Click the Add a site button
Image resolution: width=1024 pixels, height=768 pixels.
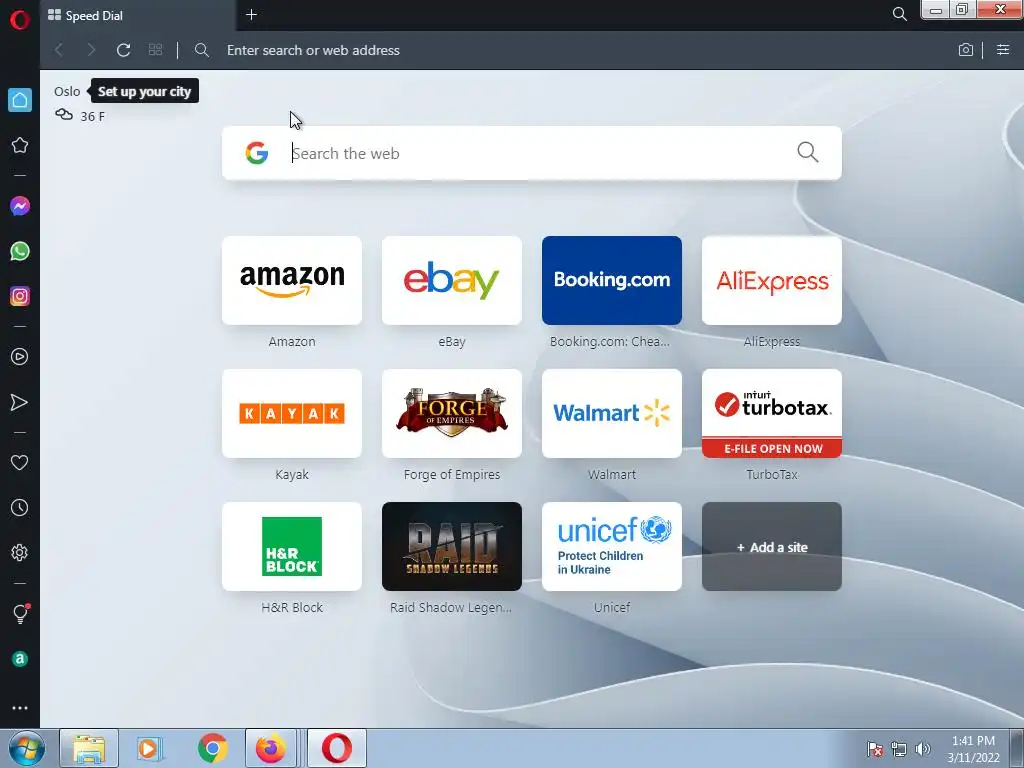(772, 547)
